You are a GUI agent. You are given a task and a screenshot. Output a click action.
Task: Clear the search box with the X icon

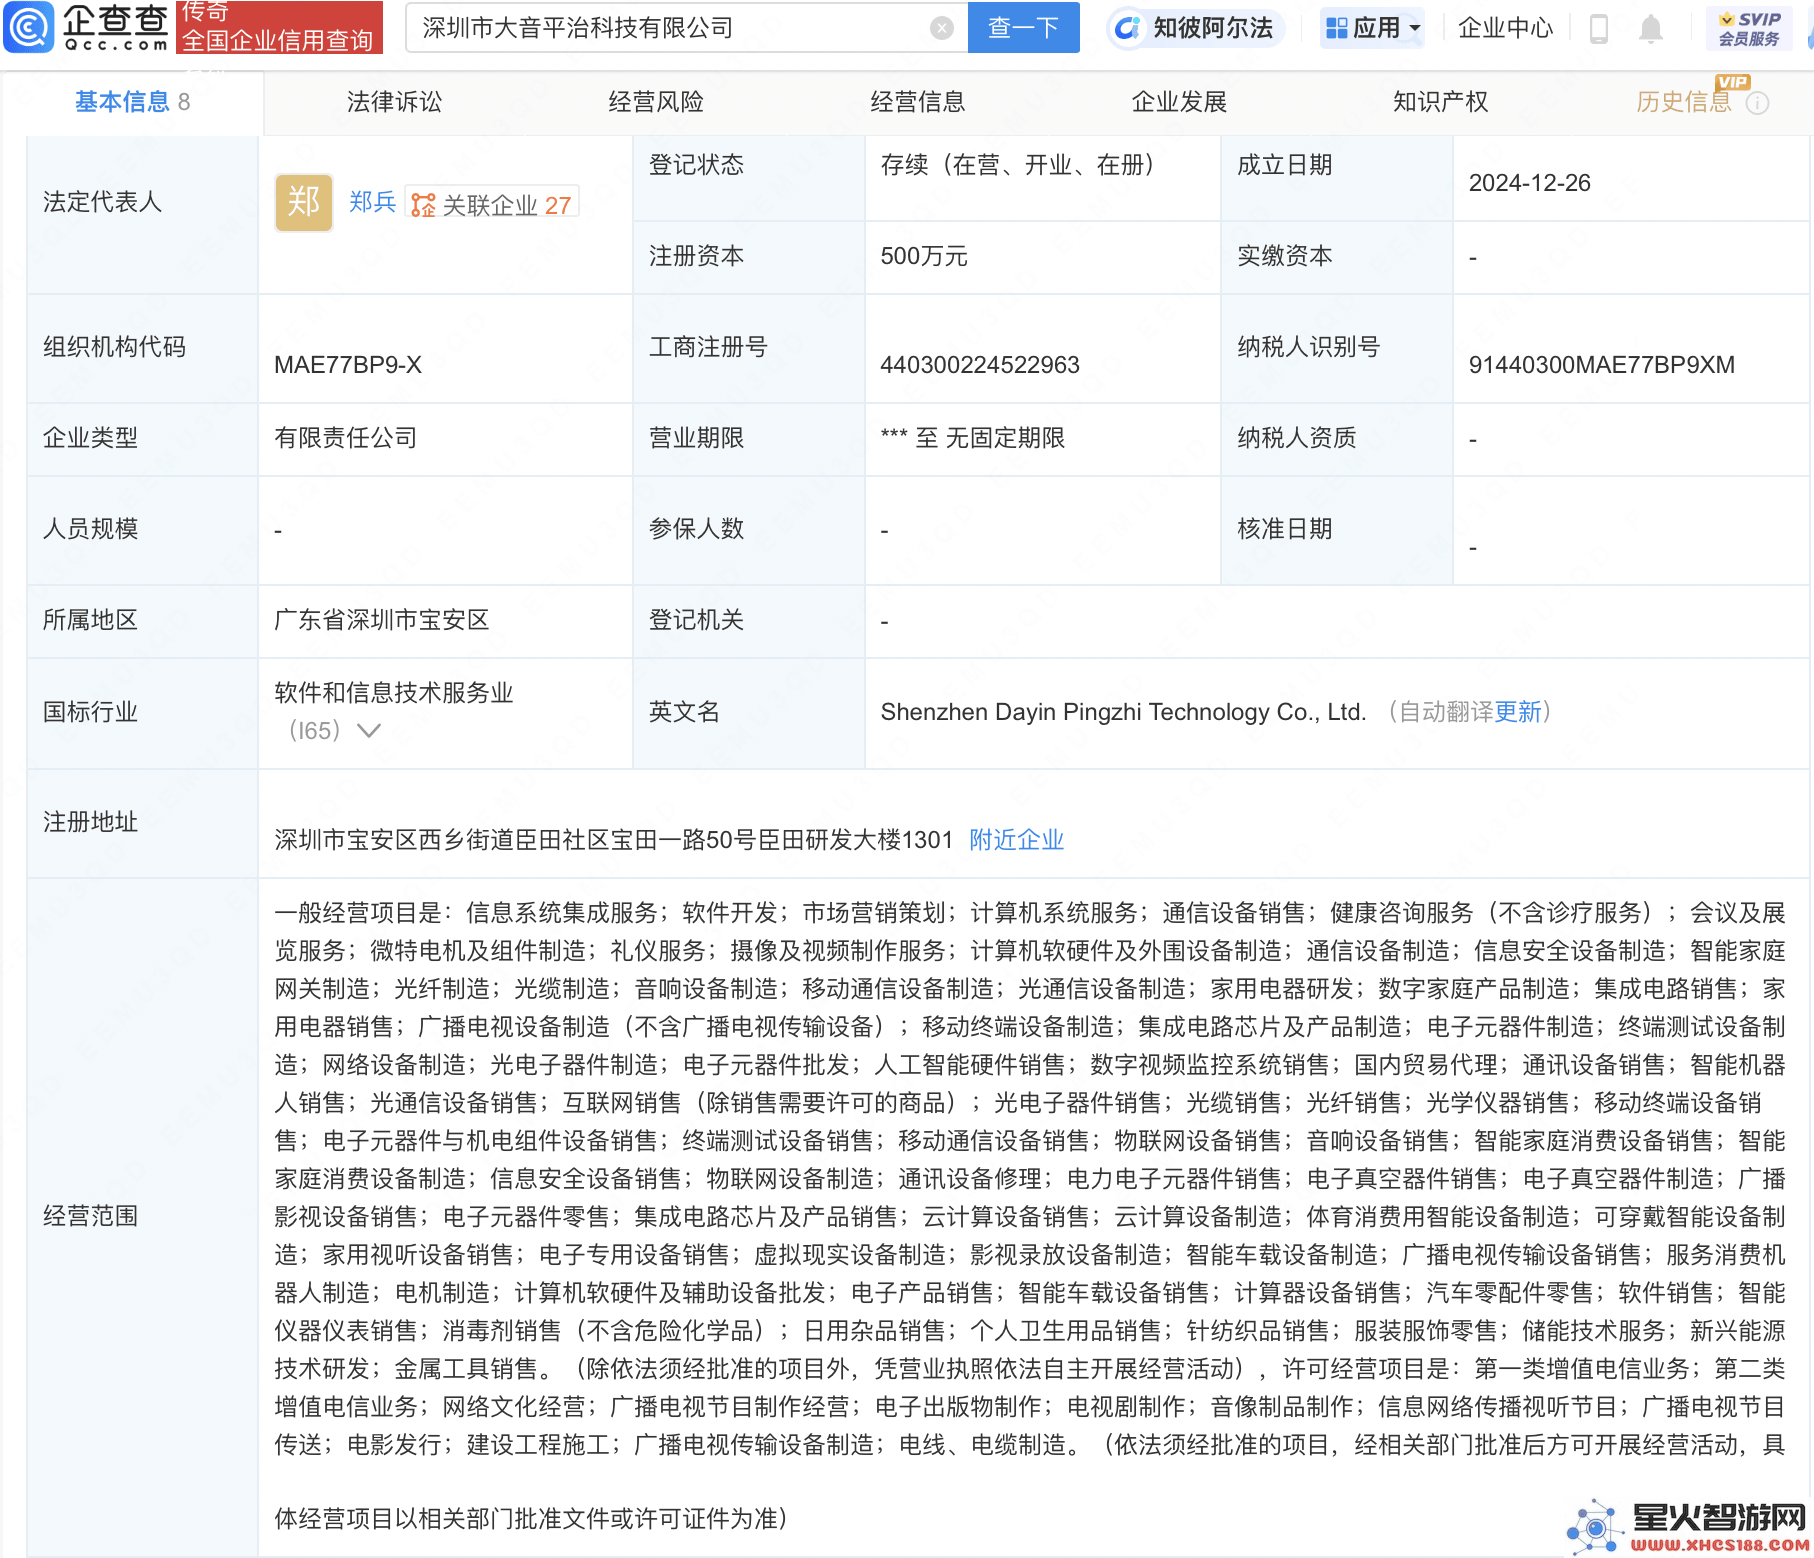(941, 28)
